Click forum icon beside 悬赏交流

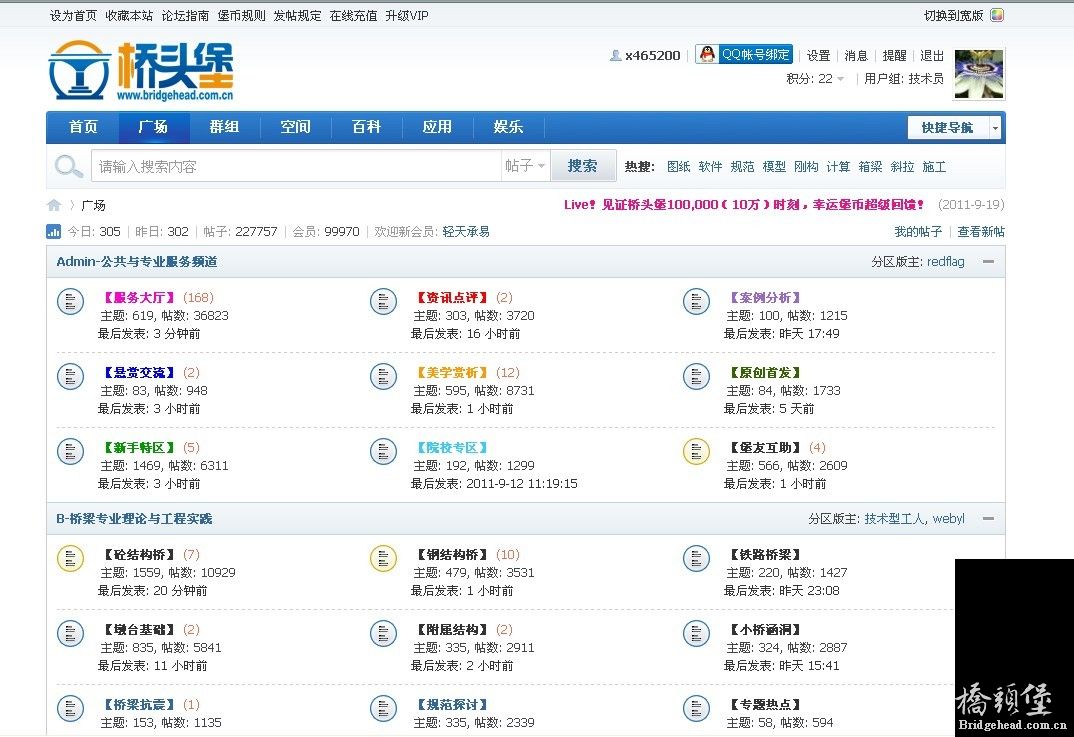(x=70, y=376)
